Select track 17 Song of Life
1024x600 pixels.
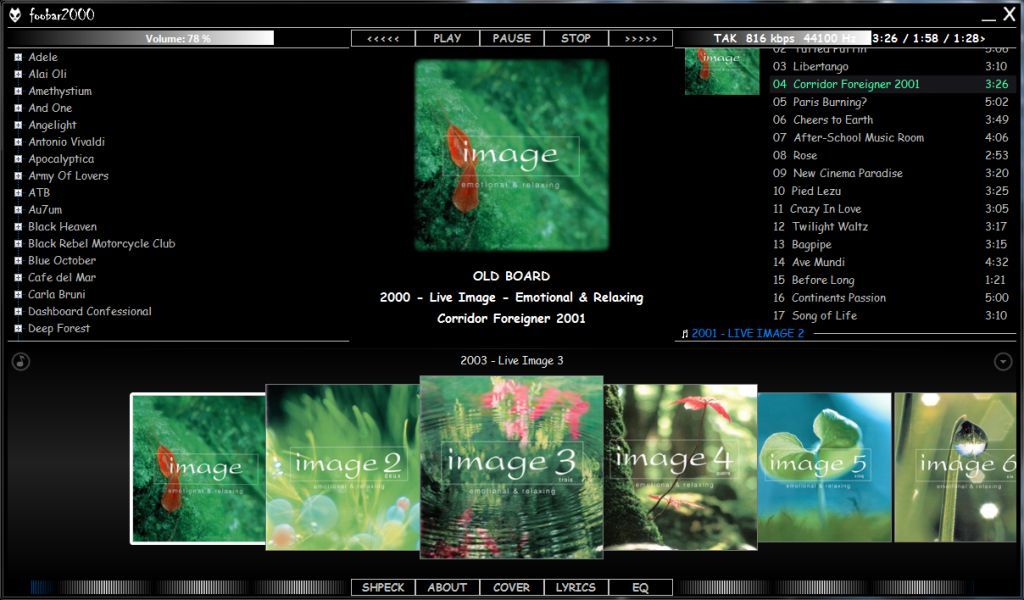tap(891, 316)
